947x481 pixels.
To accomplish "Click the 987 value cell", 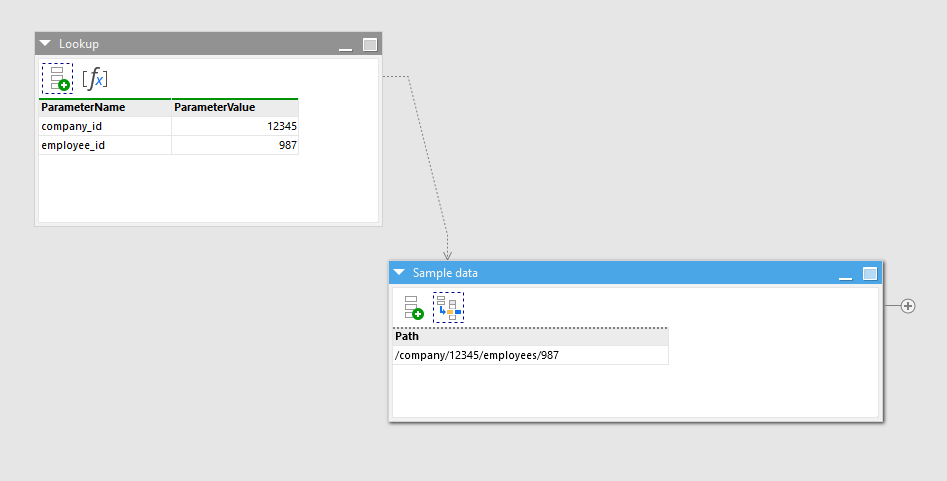I will (x=234, y=145).
